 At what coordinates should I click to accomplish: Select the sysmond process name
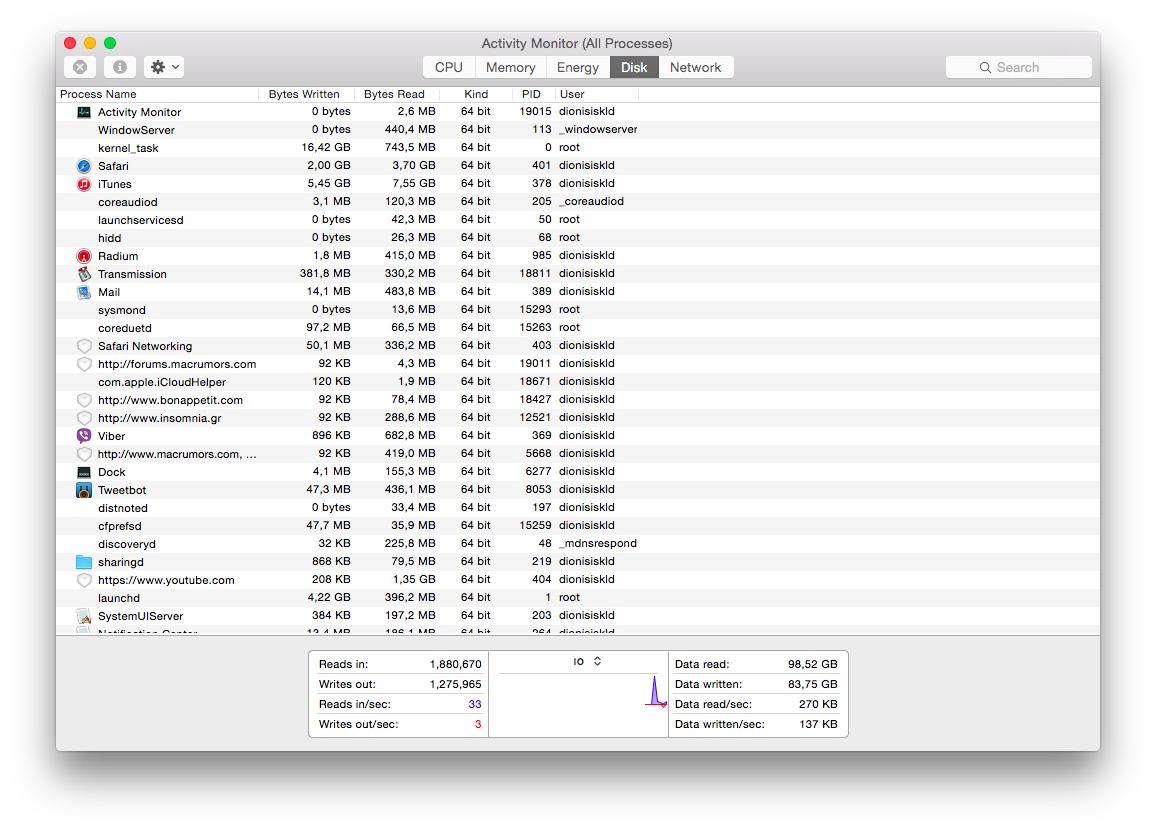click(122, 310)
